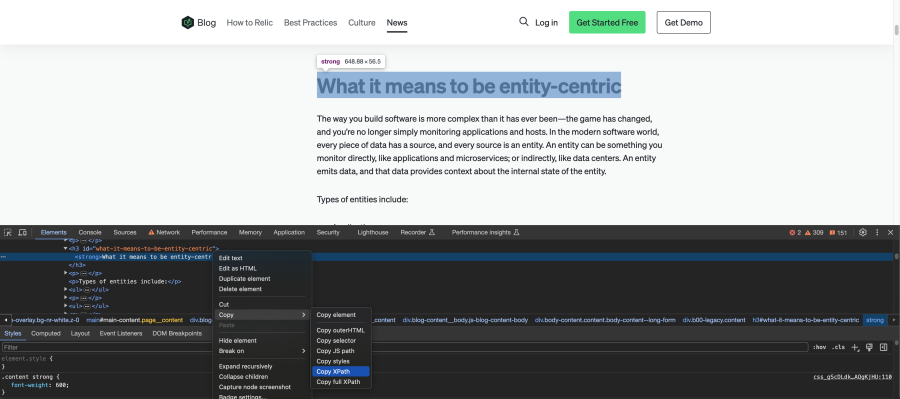Toggle the computed styles sidebar icon
Image resolution: width=900 pixels, height=399 pixels.
[x=883, y=347]
